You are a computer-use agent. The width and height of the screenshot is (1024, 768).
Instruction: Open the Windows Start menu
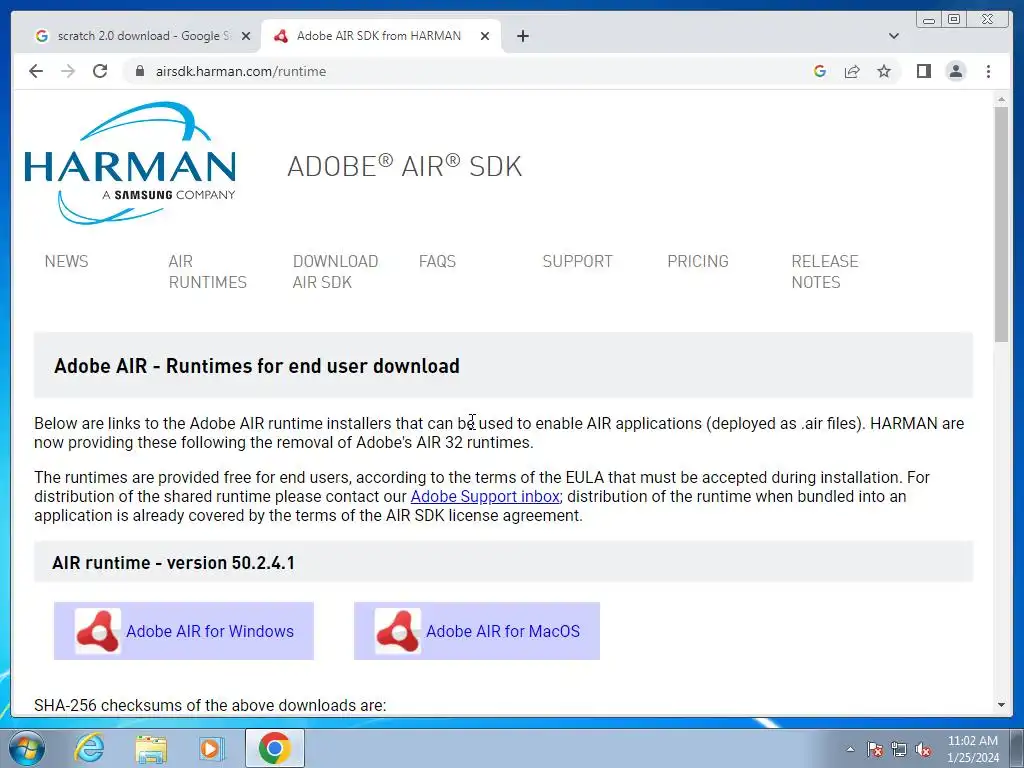tap(26, 748)
